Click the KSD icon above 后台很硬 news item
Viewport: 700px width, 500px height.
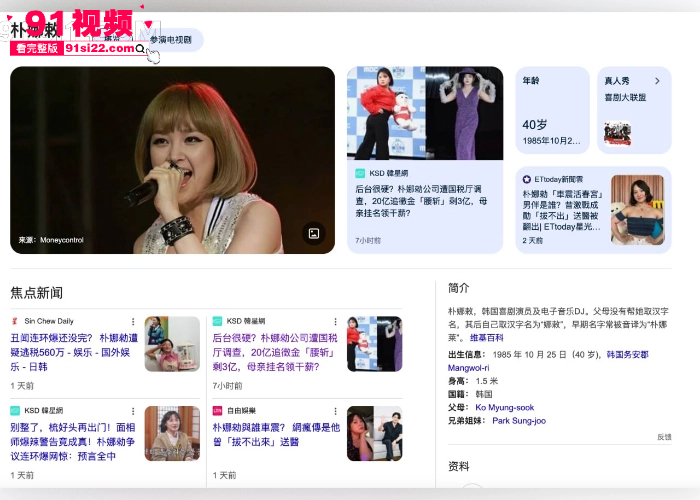click(x=217, y=321)
